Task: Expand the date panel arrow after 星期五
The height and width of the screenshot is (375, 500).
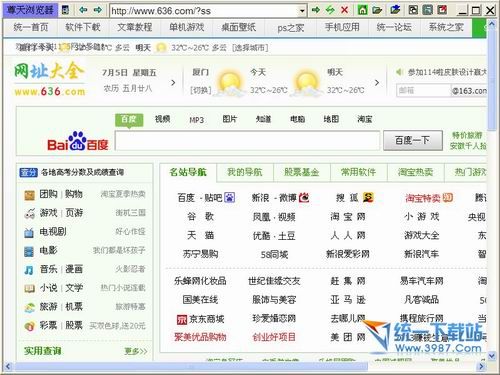Action: pyautogui.click(x=173, y=82)
